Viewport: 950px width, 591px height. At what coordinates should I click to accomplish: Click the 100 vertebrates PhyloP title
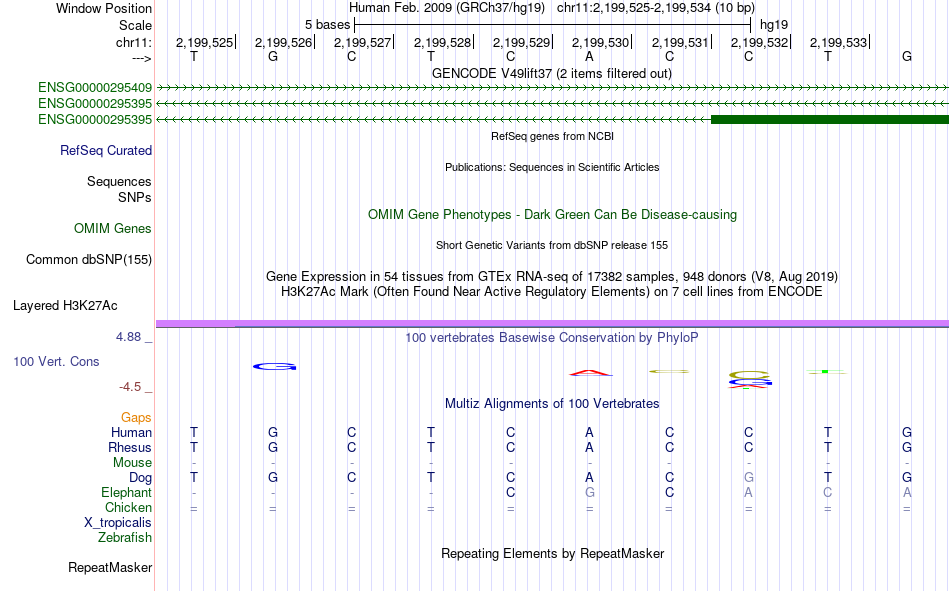tap(552, 338)
